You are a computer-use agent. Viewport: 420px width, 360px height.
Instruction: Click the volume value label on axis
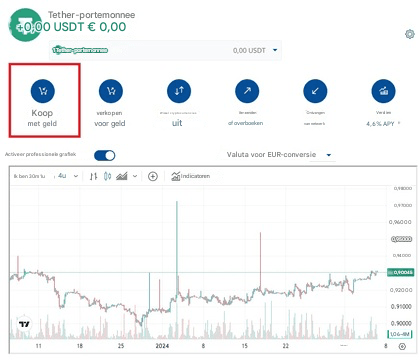point(400,334)
